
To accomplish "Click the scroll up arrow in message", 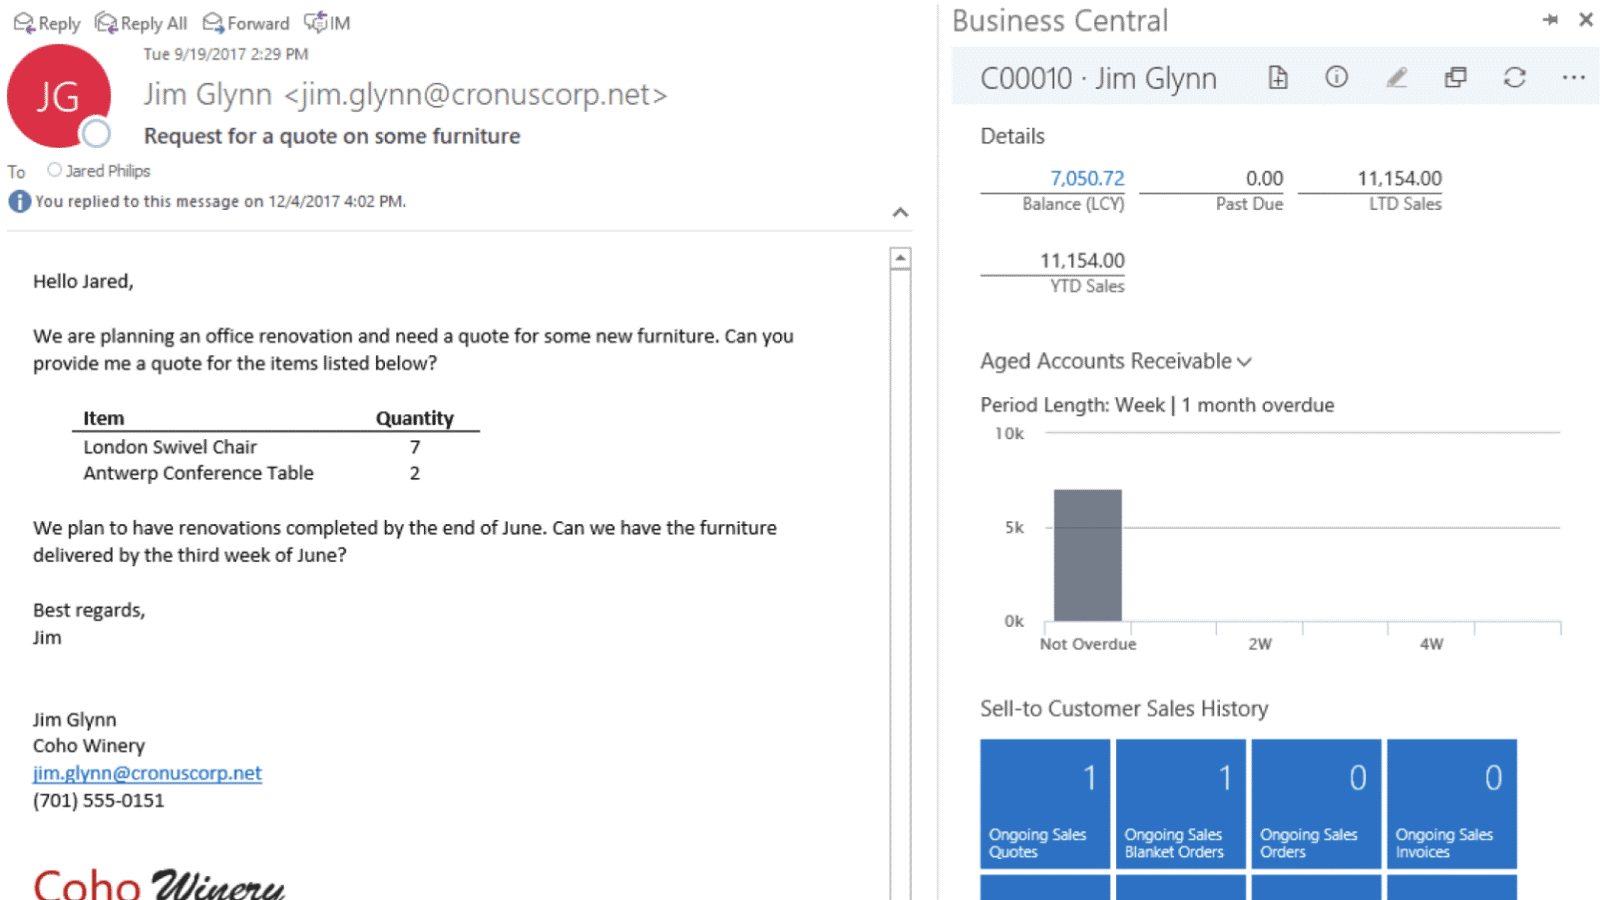I will (x=900, y=259).
